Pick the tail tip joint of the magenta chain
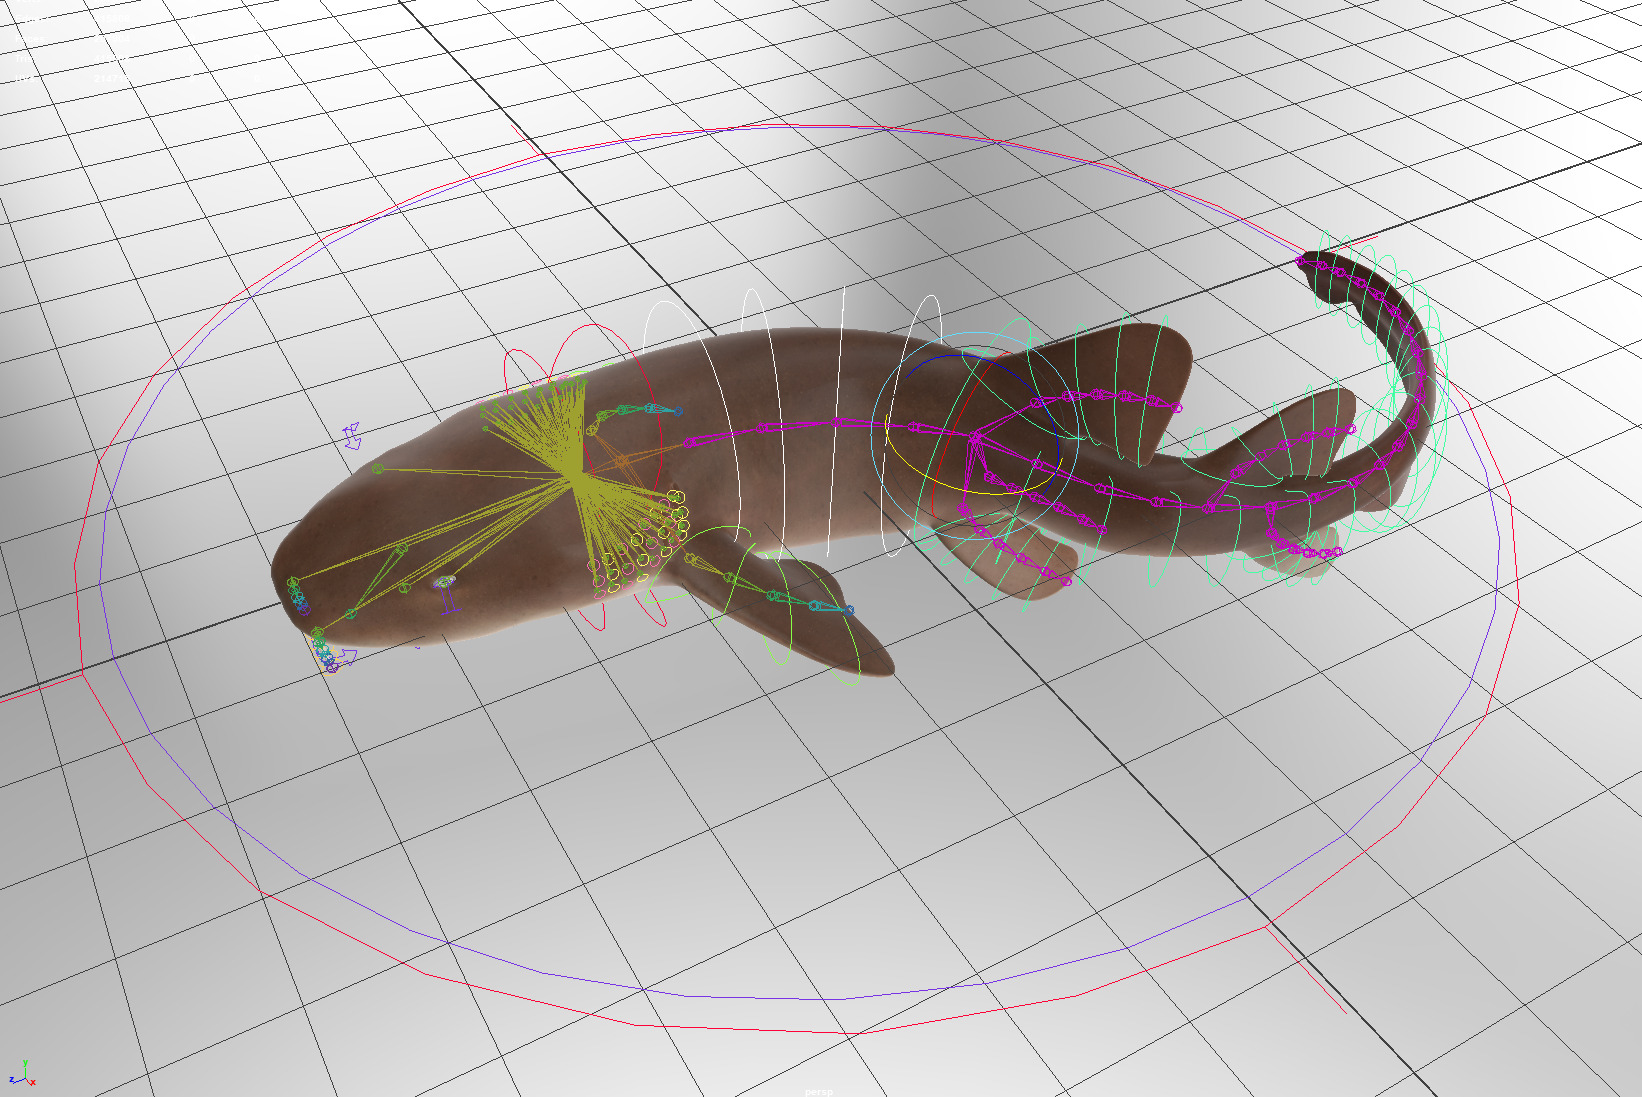1642x1097 pixels. (1302, 262)
